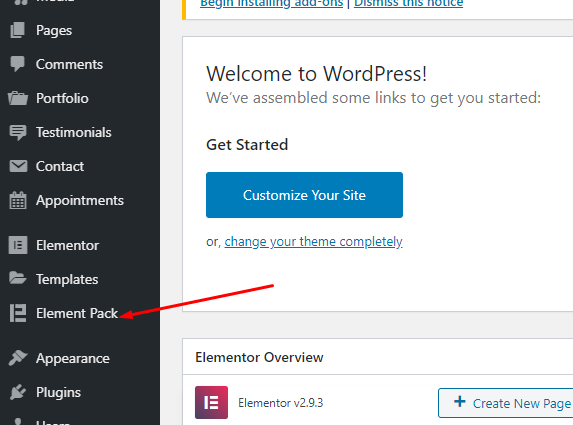Click the Appearance paintbrush icon
The image size is (573, 425).
pos(18,358)
